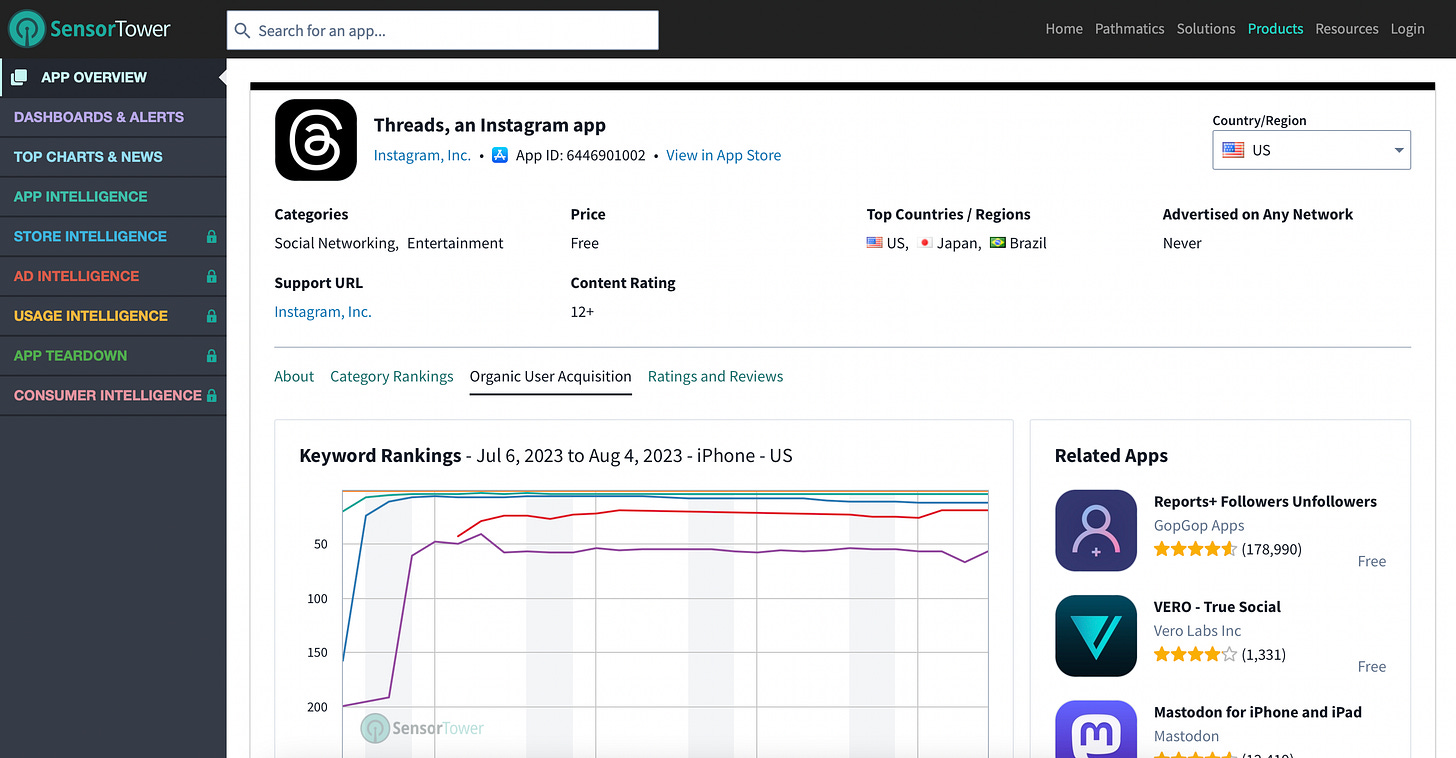Click the Consumer Intelligence lock icon
The image size is (1456, 758).
211,395
